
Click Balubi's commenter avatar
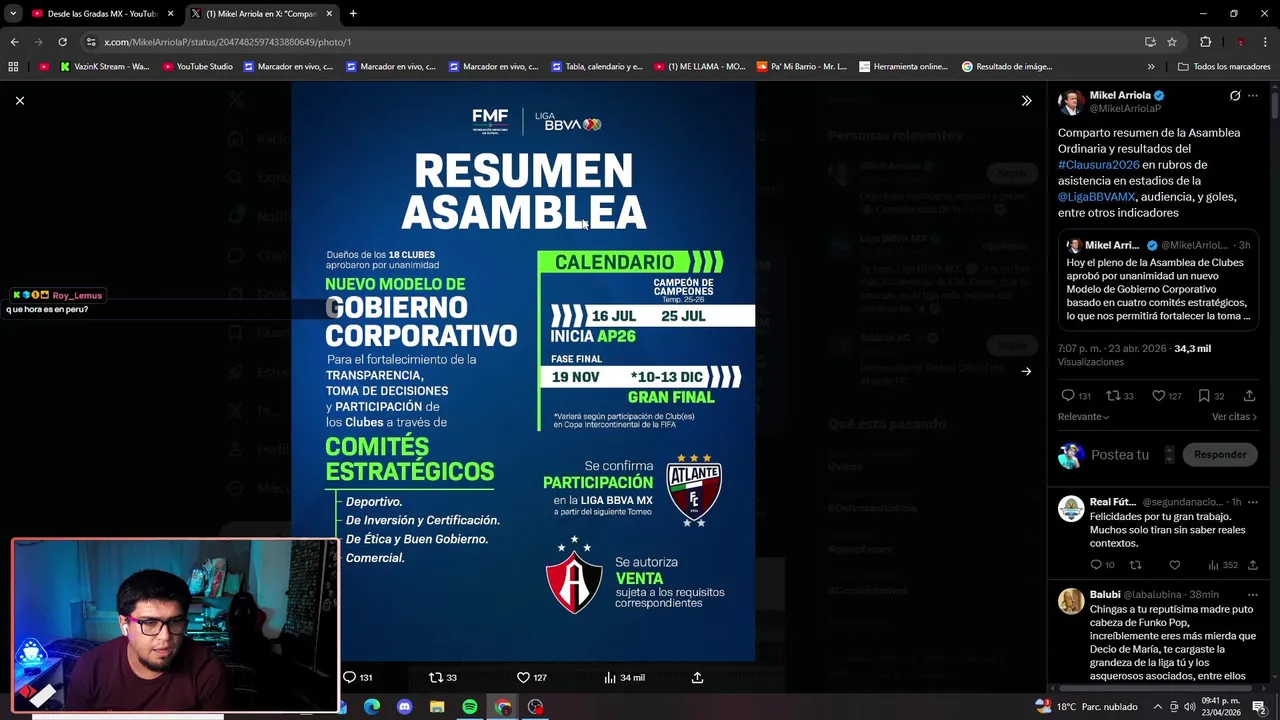point(1071,600)
